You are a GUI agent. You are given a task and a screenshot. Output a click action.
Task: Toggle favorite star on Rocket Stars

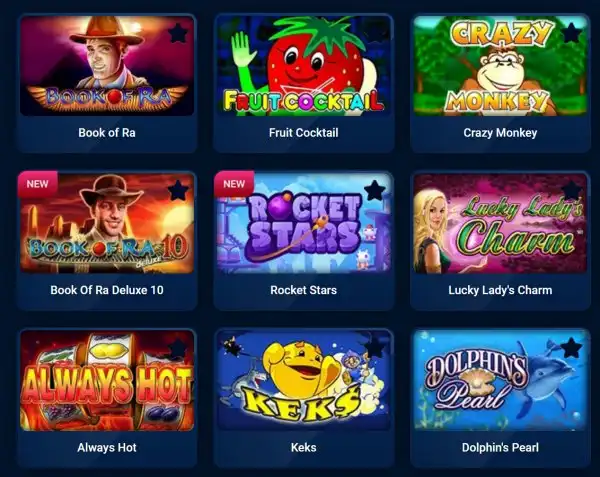pyautogui.click(x=375, y=190)
